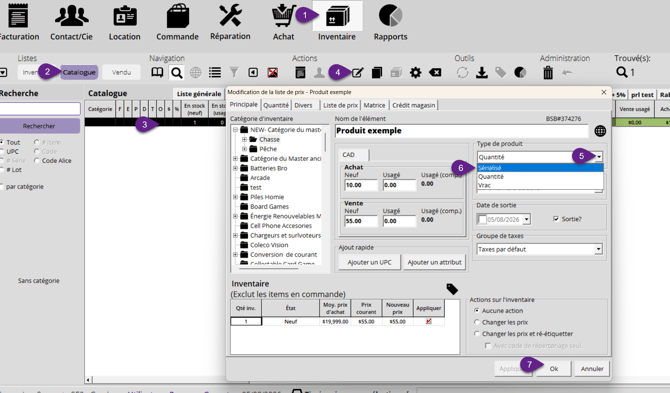670x393 pixels.
Task: Open the Commande module
Action: pyautogui.click(x=177, y=22)
